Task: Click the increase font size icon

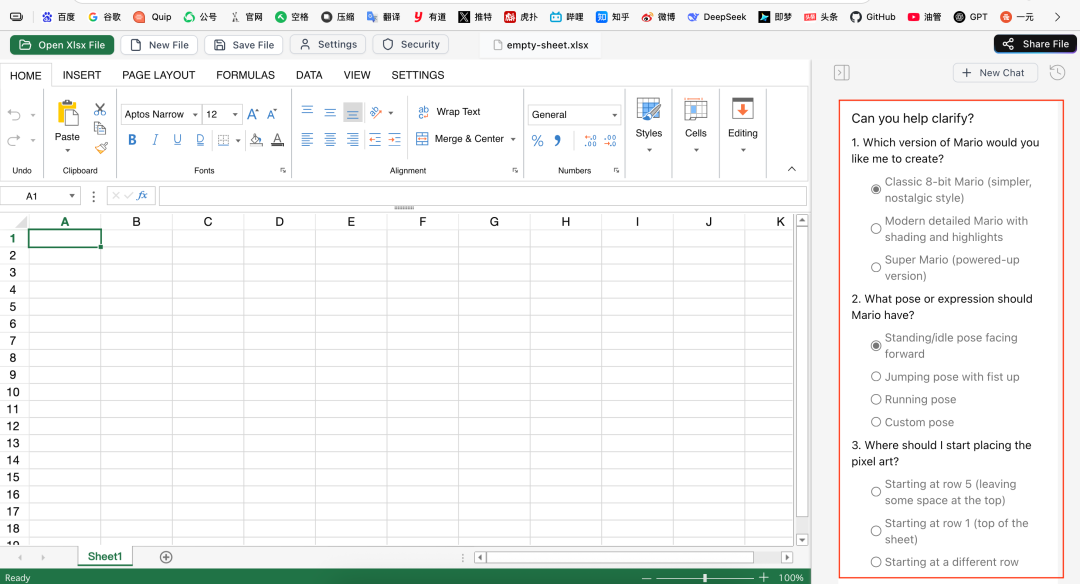Action: tap(252, 114)
